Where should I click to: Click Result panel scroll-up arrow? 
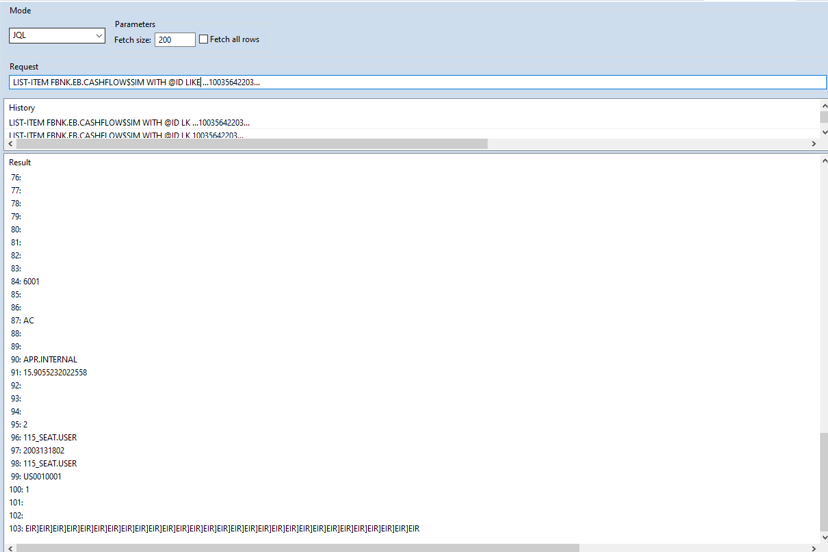coord(823,160)
